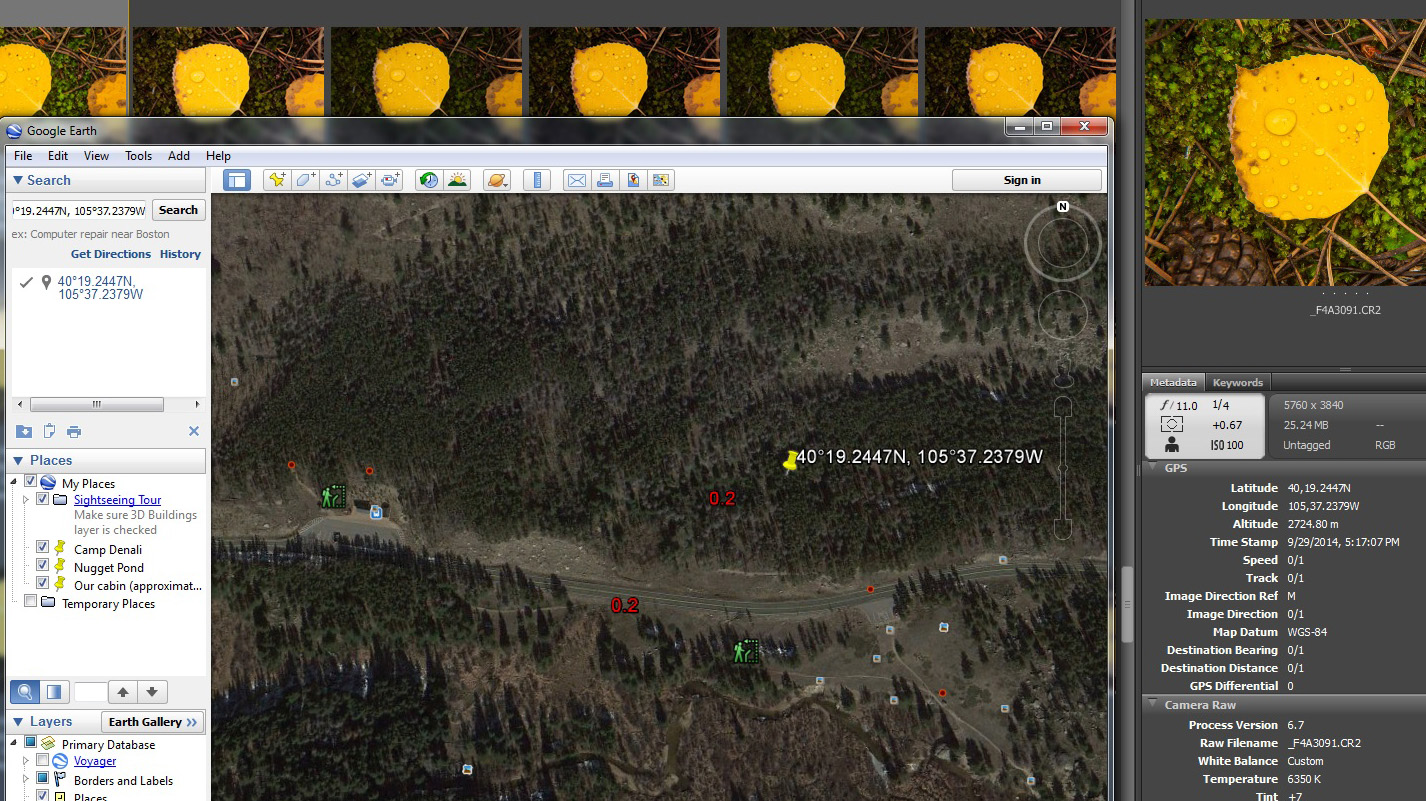Add a new placemark with the pushpin tool
Viewport: 1426px width, 801px height.
pos(277,180)
